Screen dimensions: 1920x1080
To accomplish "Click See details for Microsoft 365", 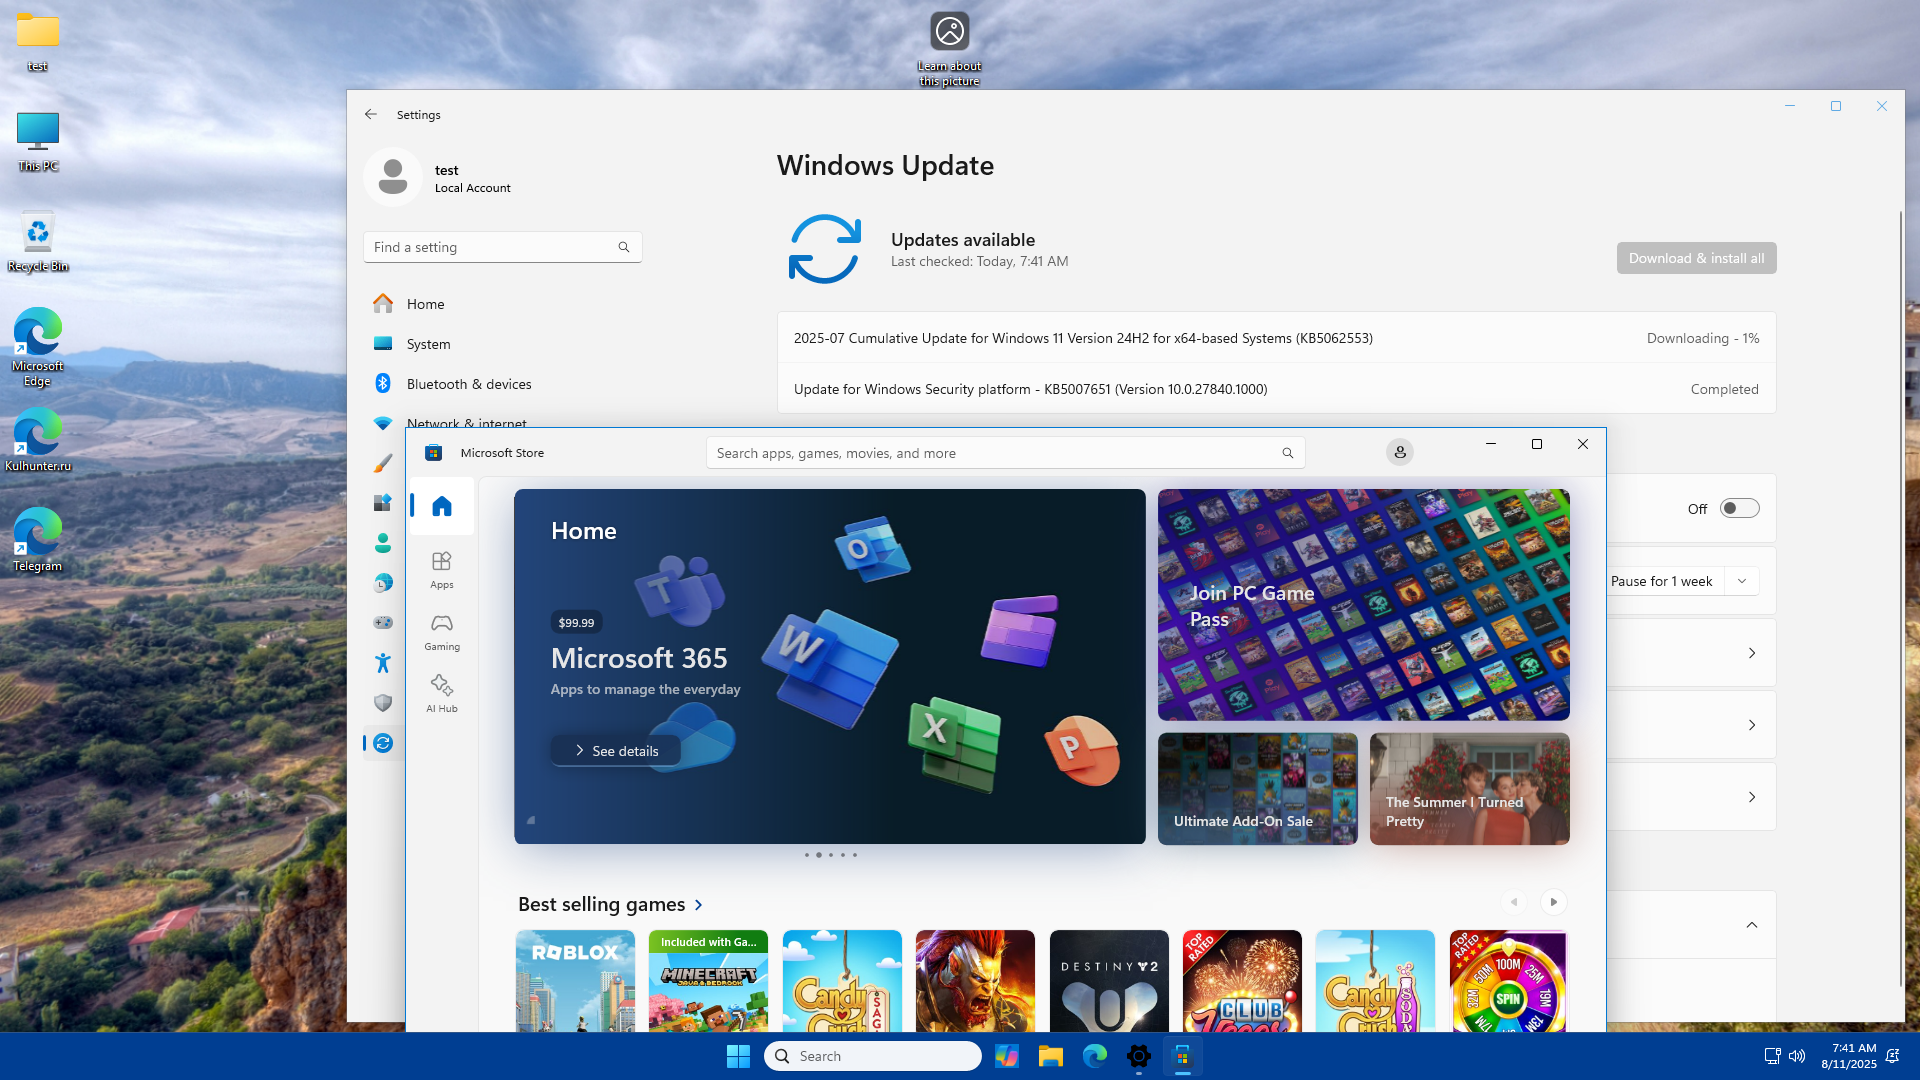I will pos(615,751).
